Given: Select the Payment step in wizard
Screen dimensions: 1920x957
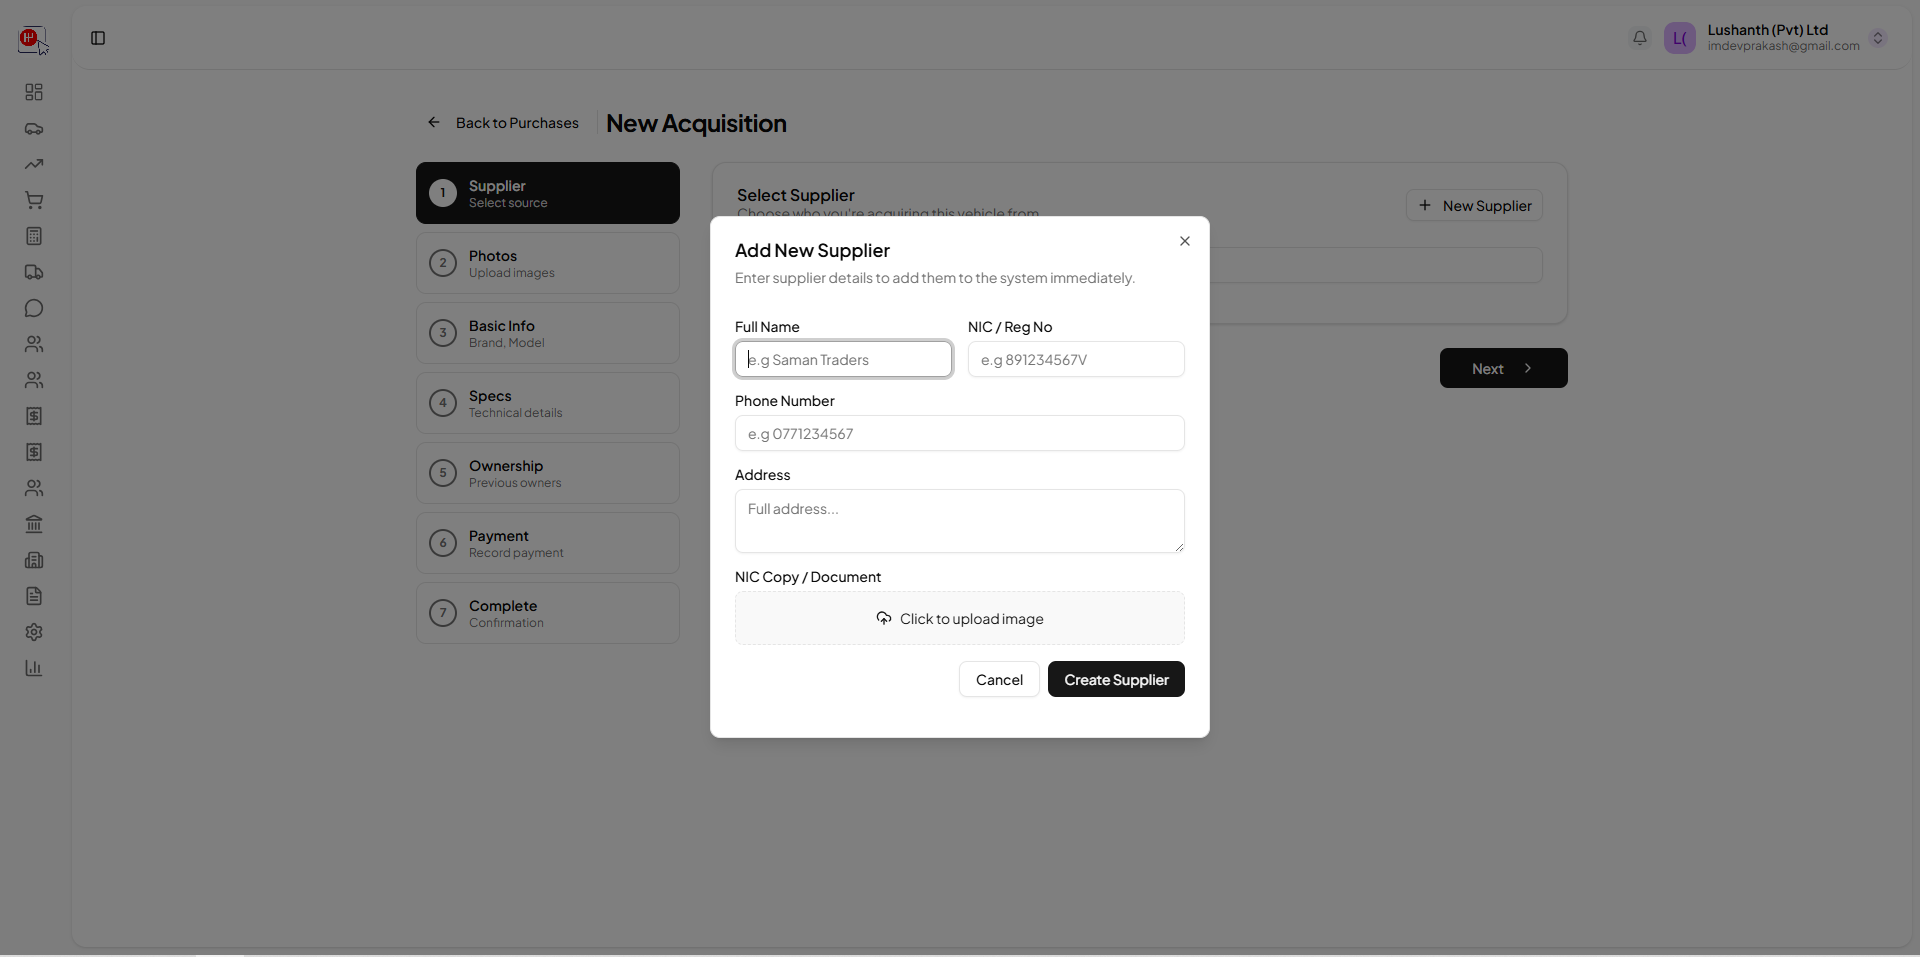Looking at the screenshot, I should point(548,544).
